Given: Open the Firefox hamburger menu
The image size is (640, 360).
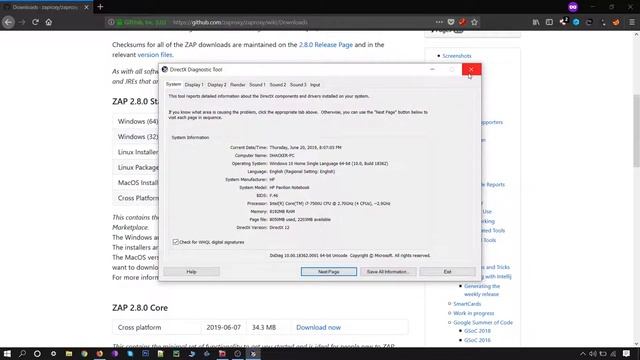Looking at the screenshot, I should point(632,22).
